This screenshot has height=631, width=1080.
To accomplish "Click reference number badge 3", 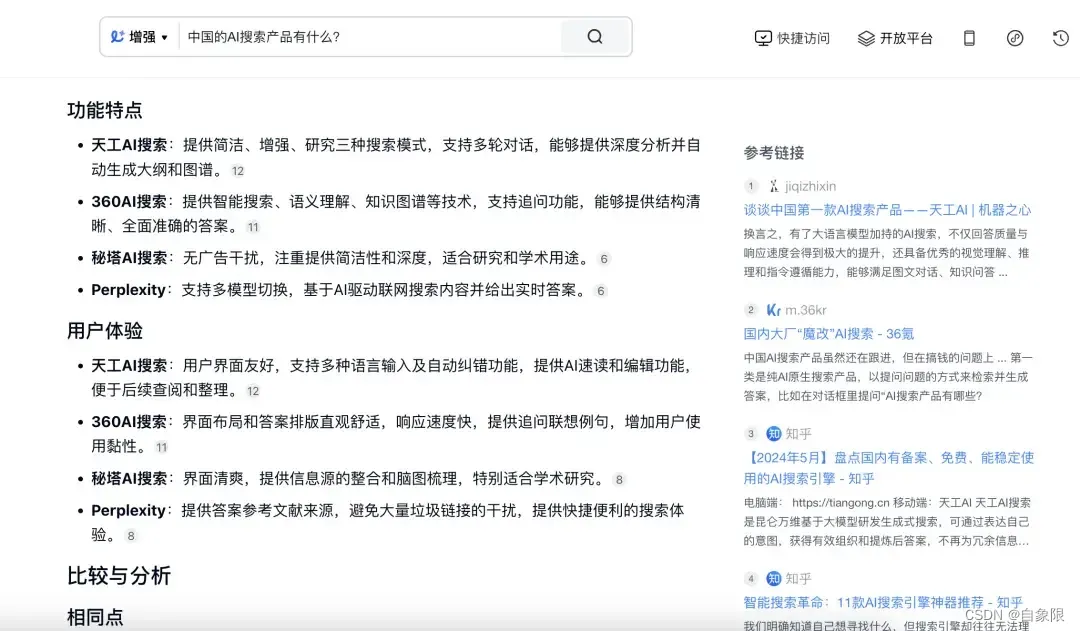I will tap(751, 434).
